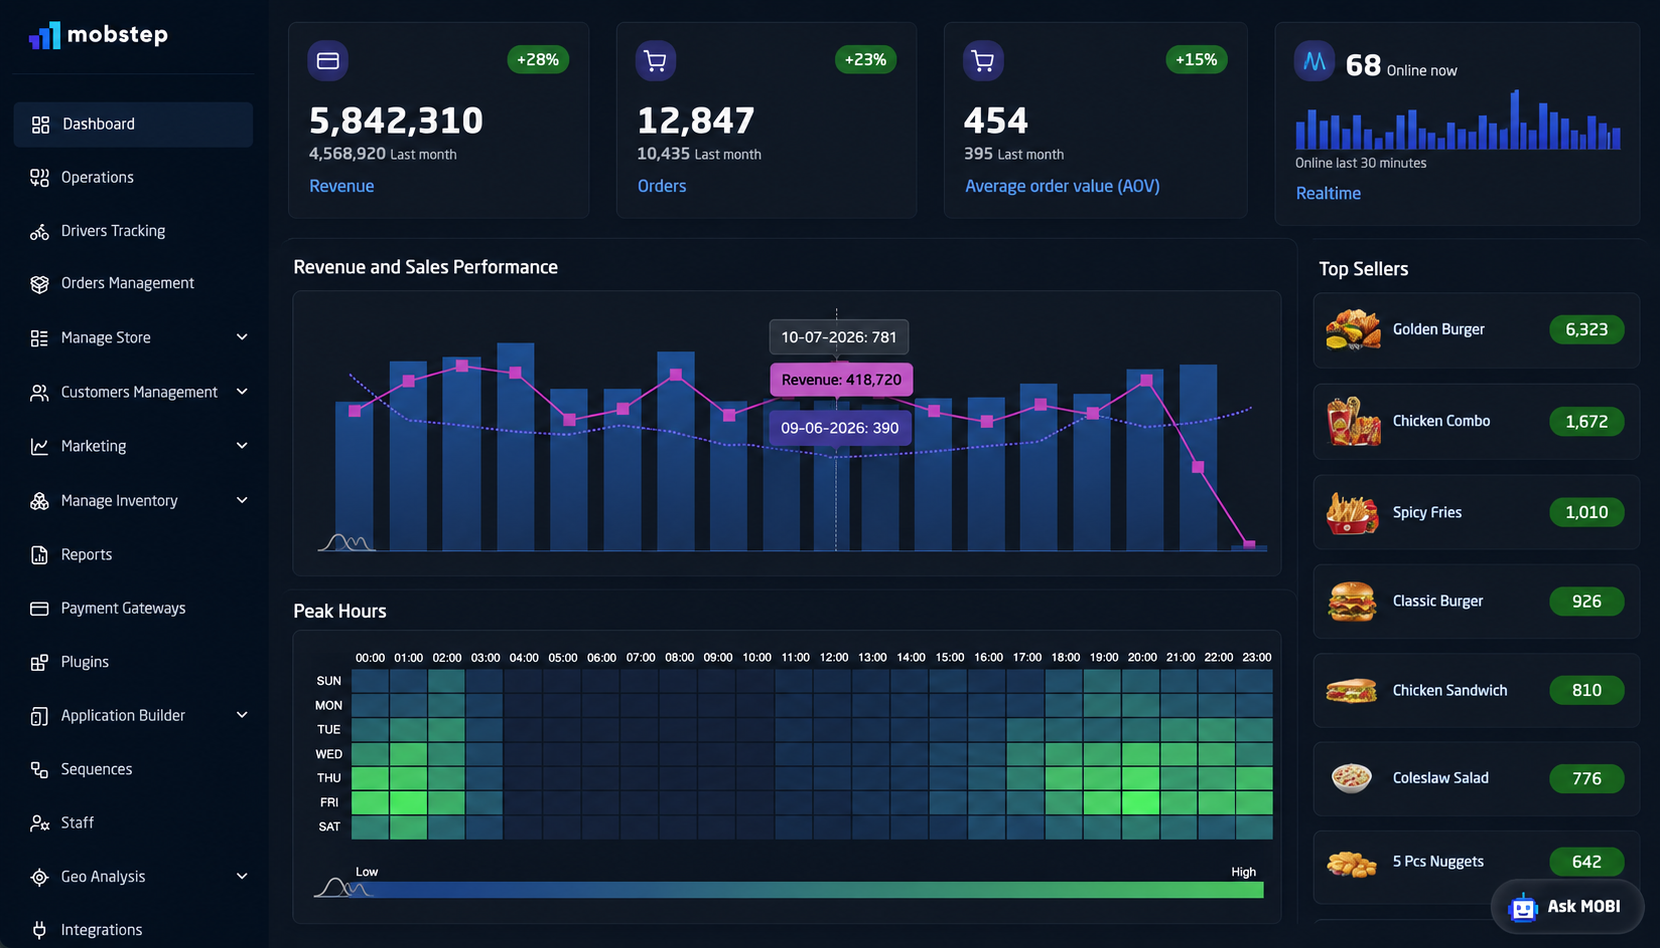Expand the Customers Management chevron
The width and height of the screenshot is (1660, 948).
click(242, 391)
